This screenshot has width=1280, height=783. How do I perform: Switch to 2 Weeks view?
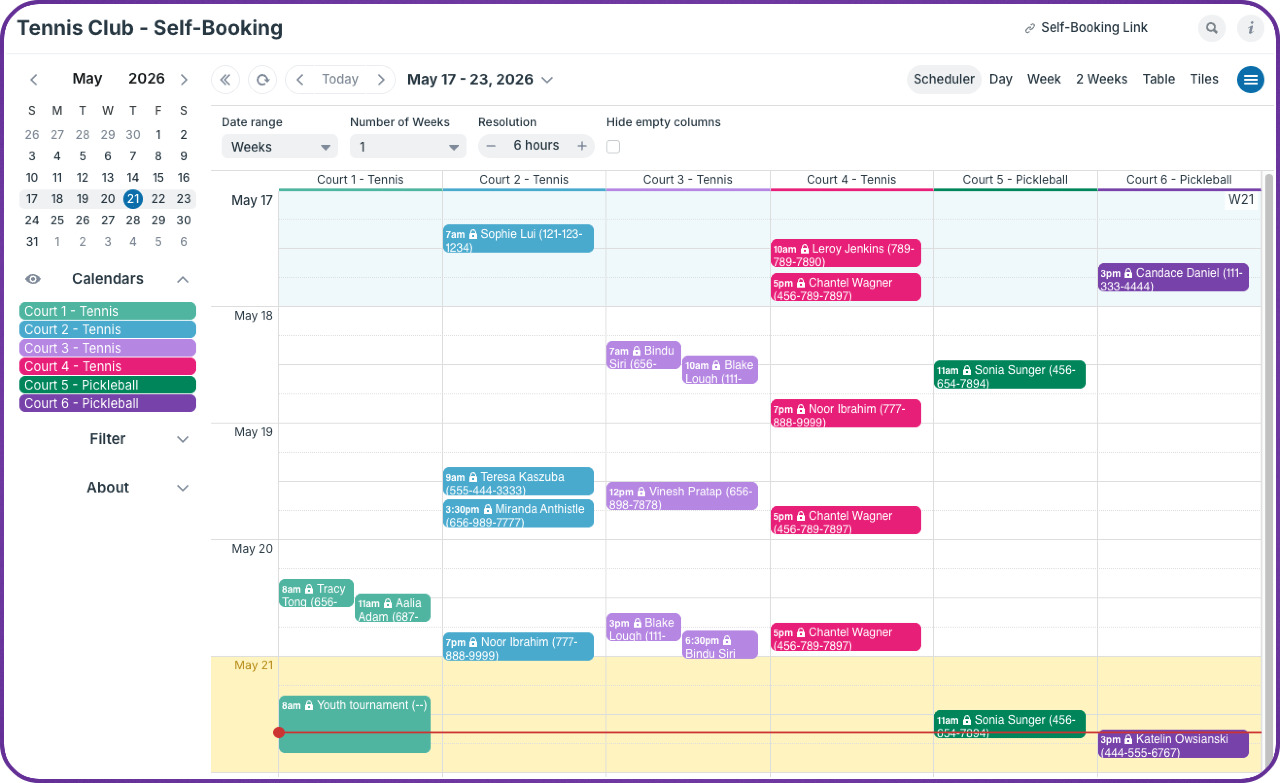point(1102,80)
